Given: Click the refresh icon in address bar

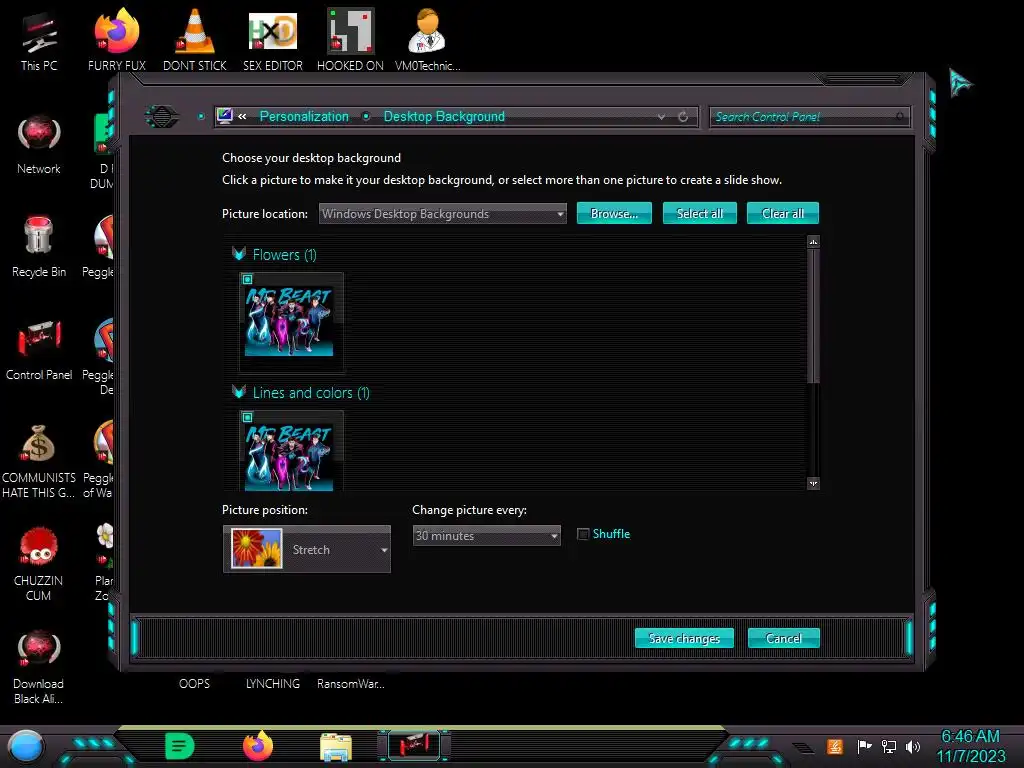Looking at the screenshot, I should [x=683, y=117].
